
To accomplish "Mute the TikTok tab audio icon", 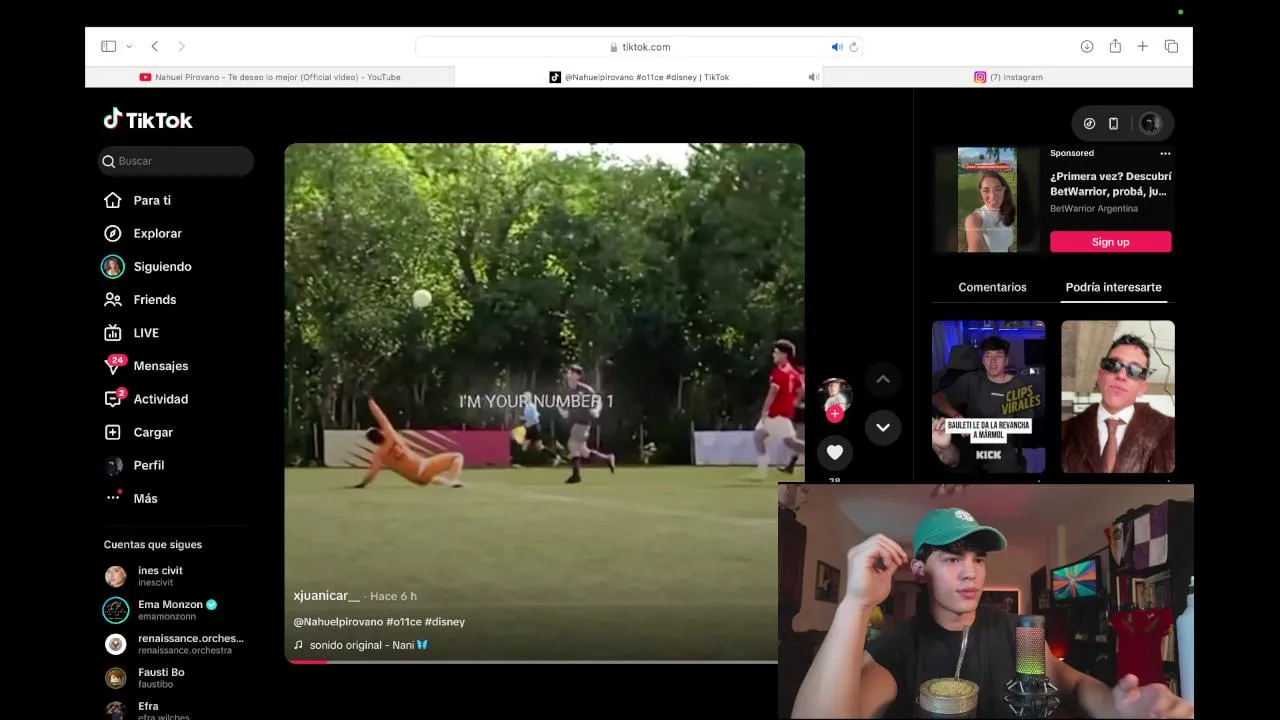I will coord(814,77).
